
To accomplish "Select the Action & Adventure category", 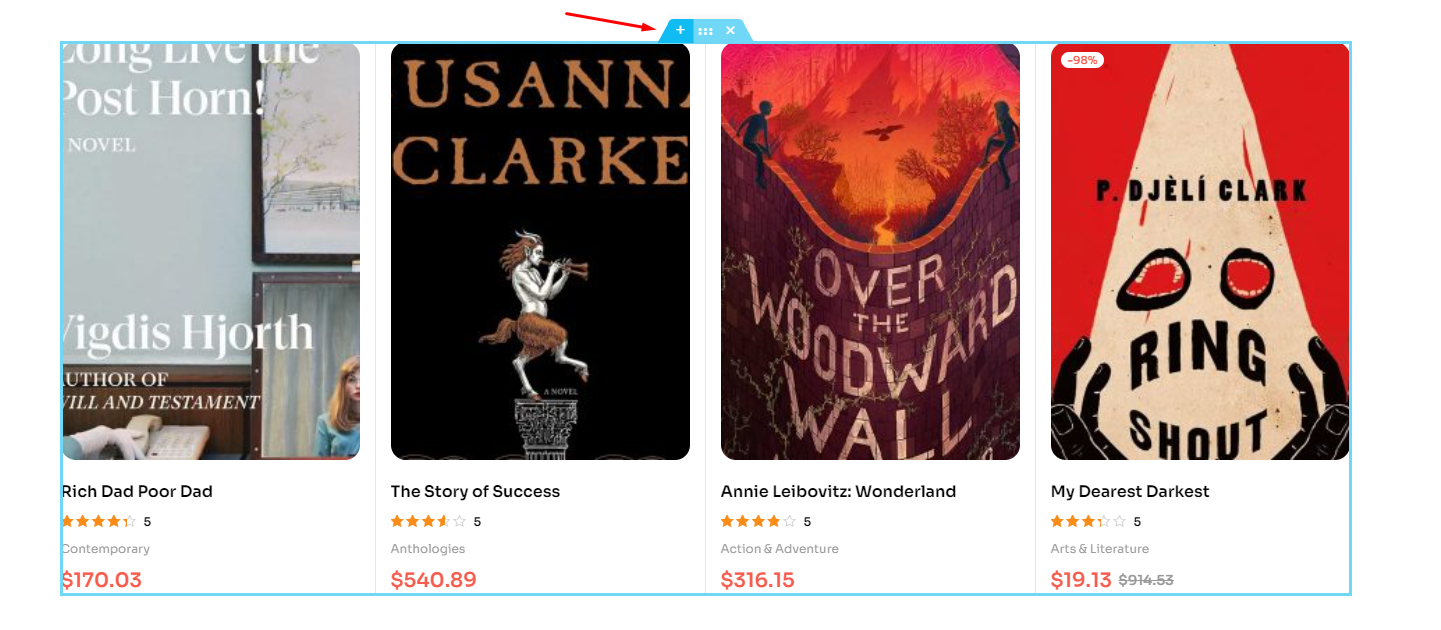I will (x=779, y=549).
